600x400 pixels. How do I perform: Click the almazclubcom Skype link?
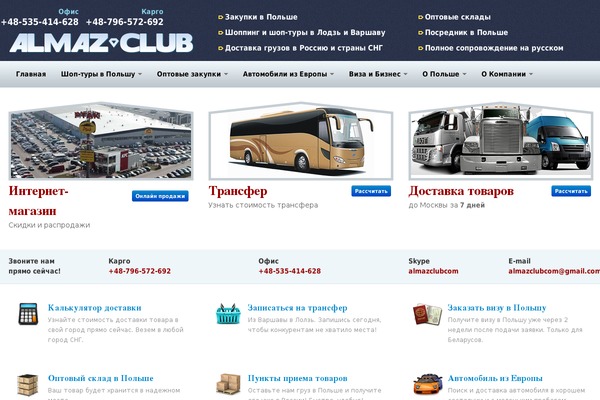pyautogui.click(x=433, y=271)
